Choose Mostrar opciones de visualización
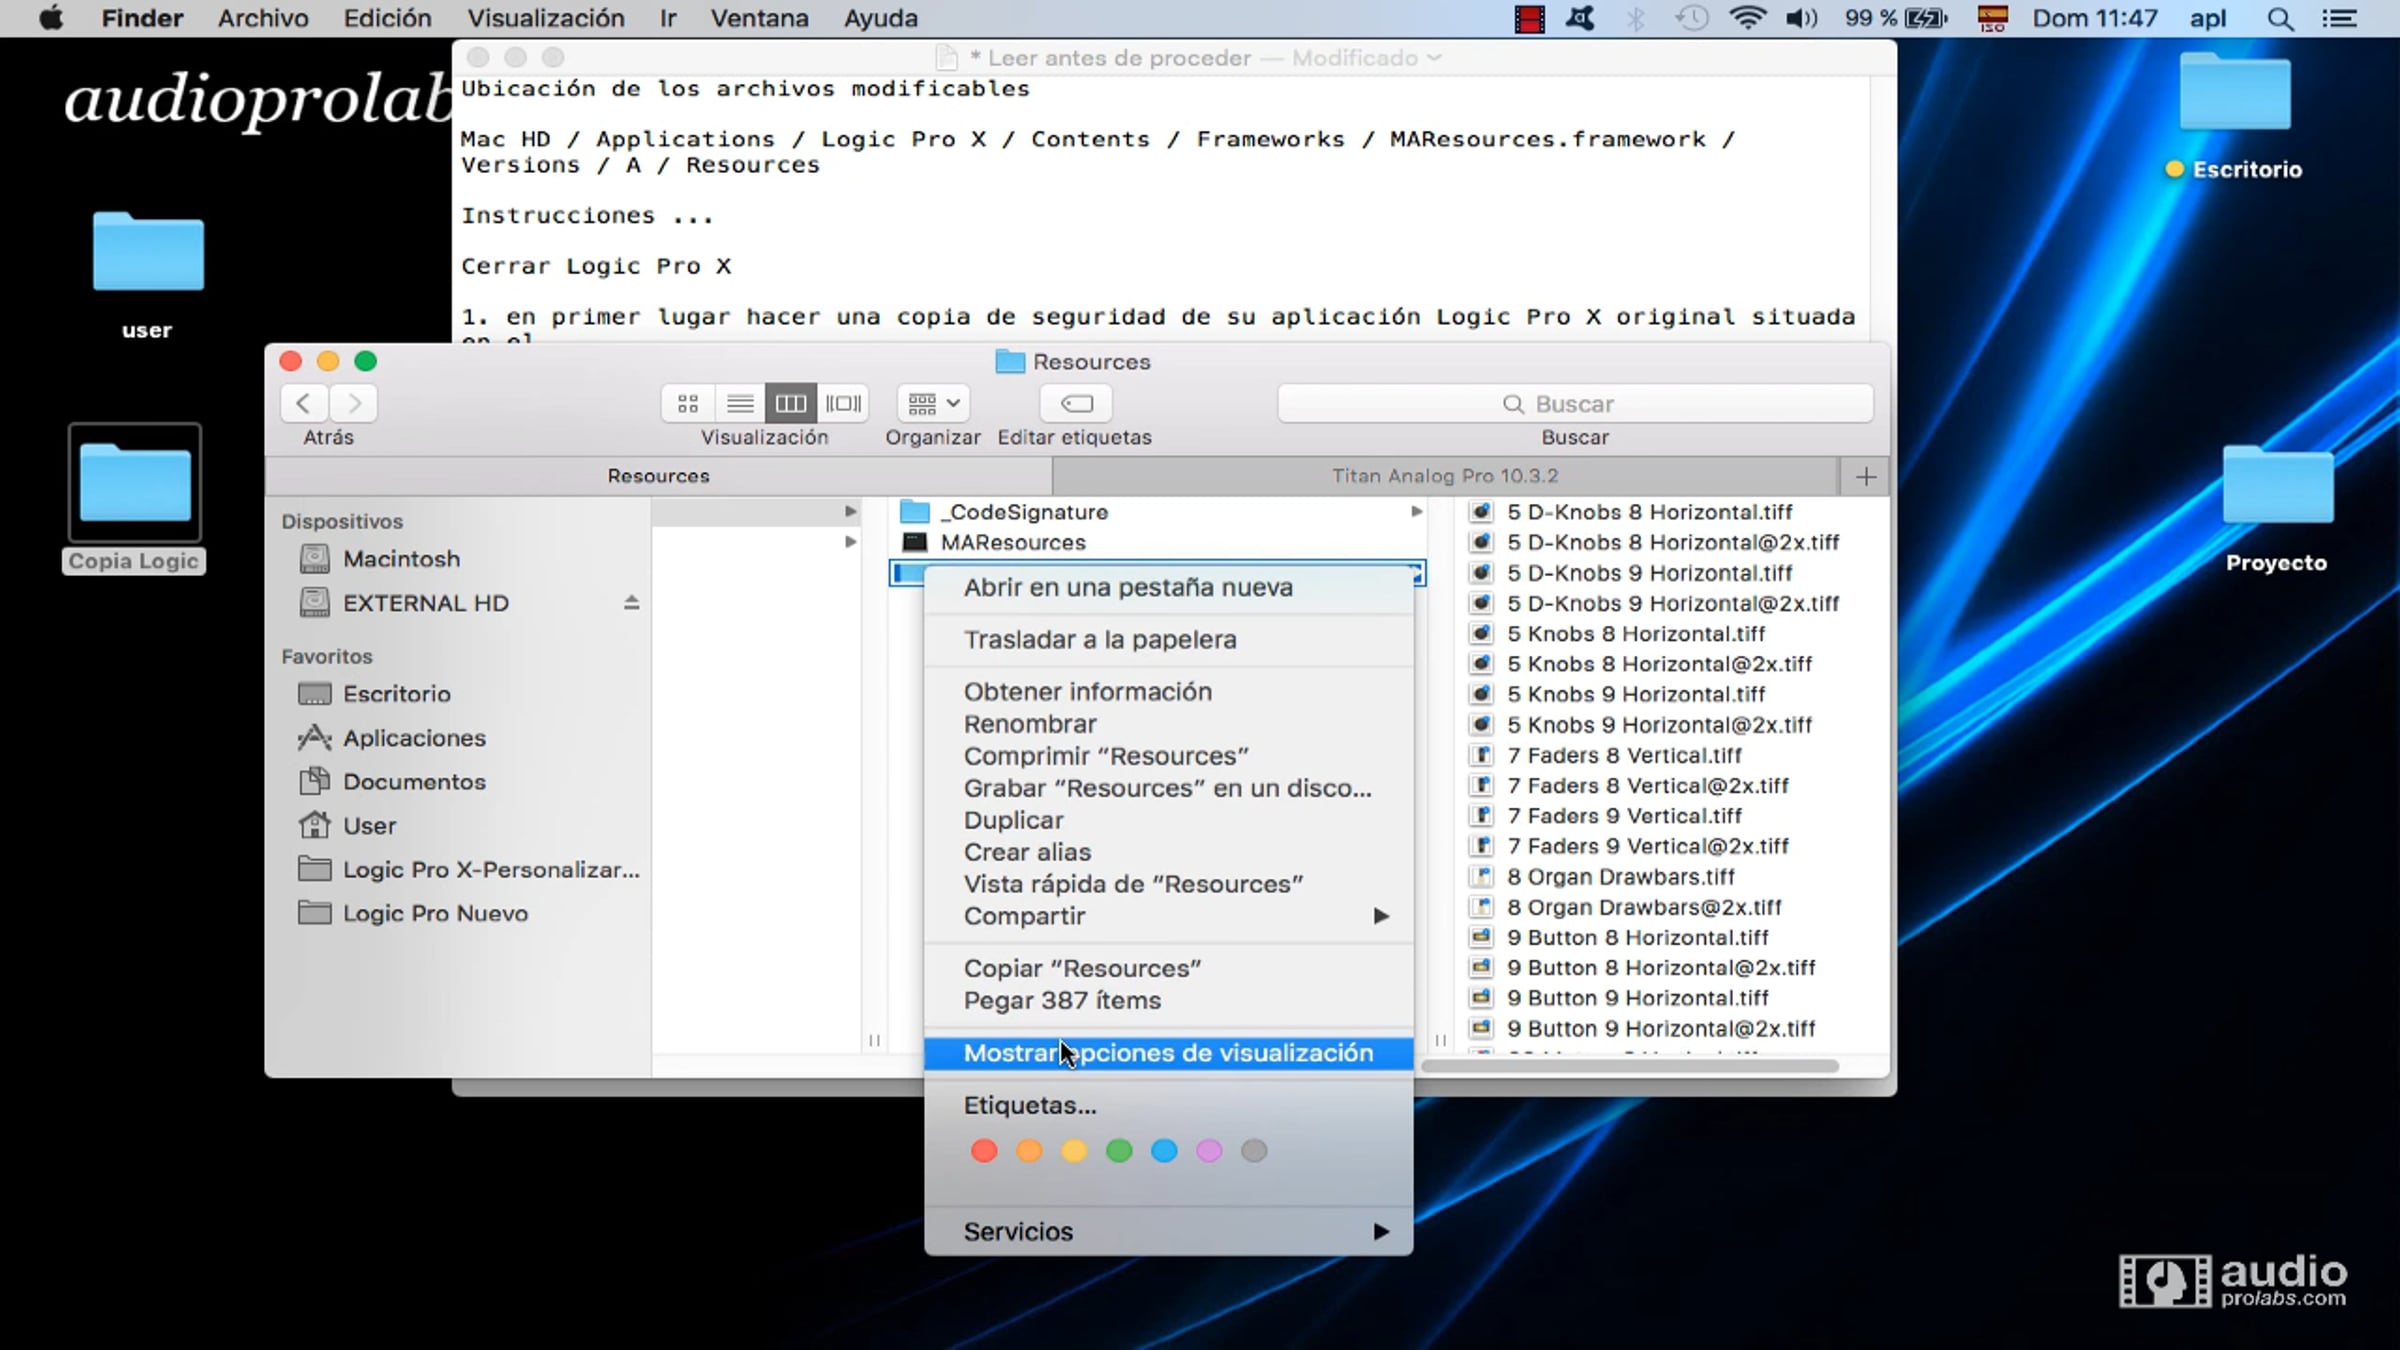Image resolution: width=2400 pixels, height=1350 pixels. coord(1167,1053)
